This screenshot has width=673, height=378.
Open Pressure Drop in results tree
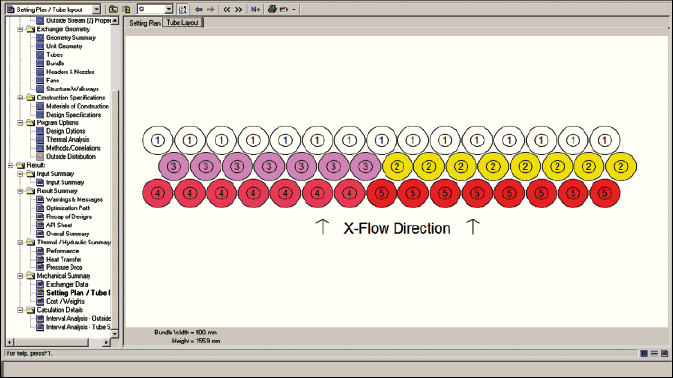point(64,267)
